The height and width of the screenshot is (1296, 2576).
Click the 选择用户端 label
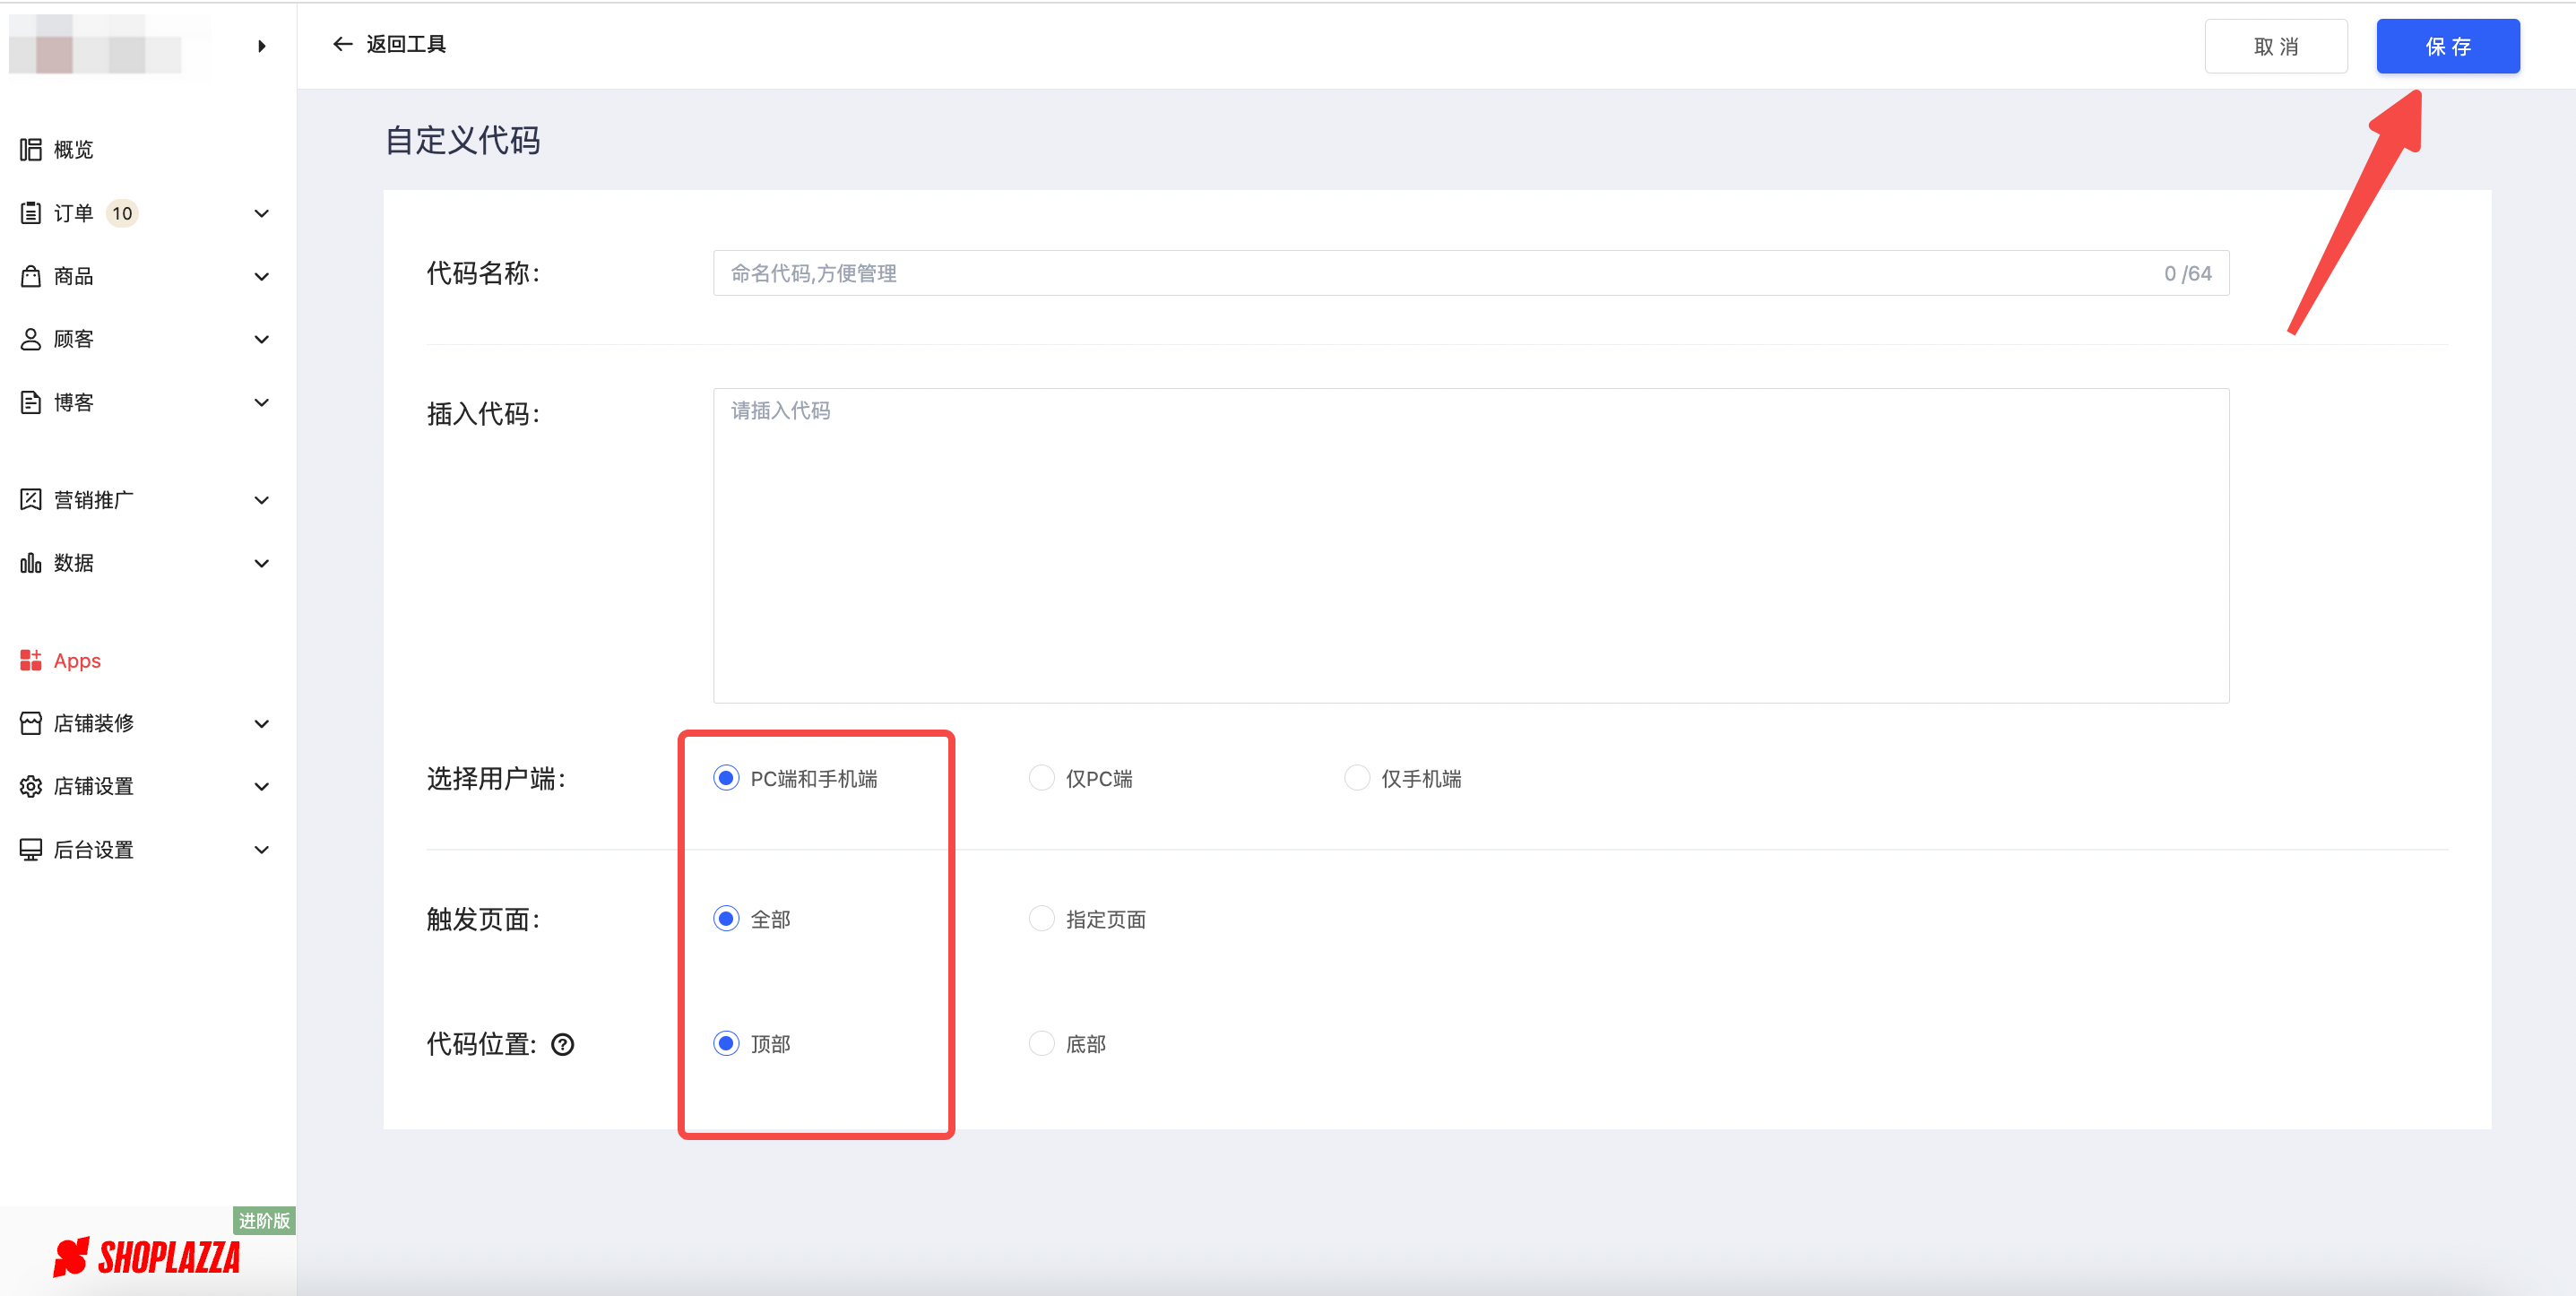(x=496, y=778)
